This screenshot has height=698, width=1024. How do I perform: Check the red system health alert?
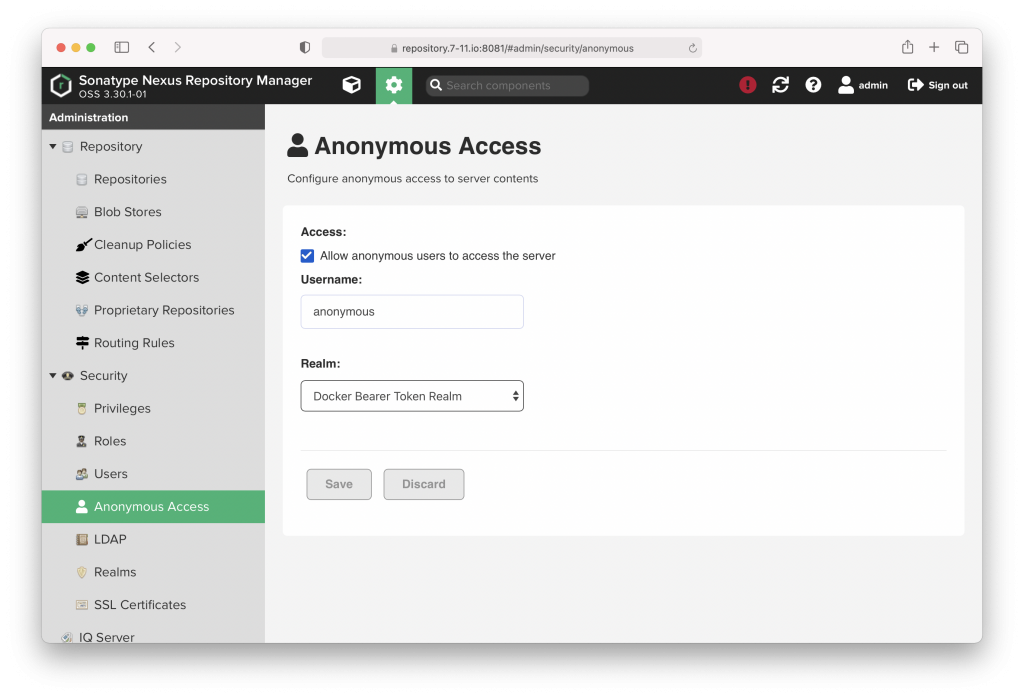point(747,85)
